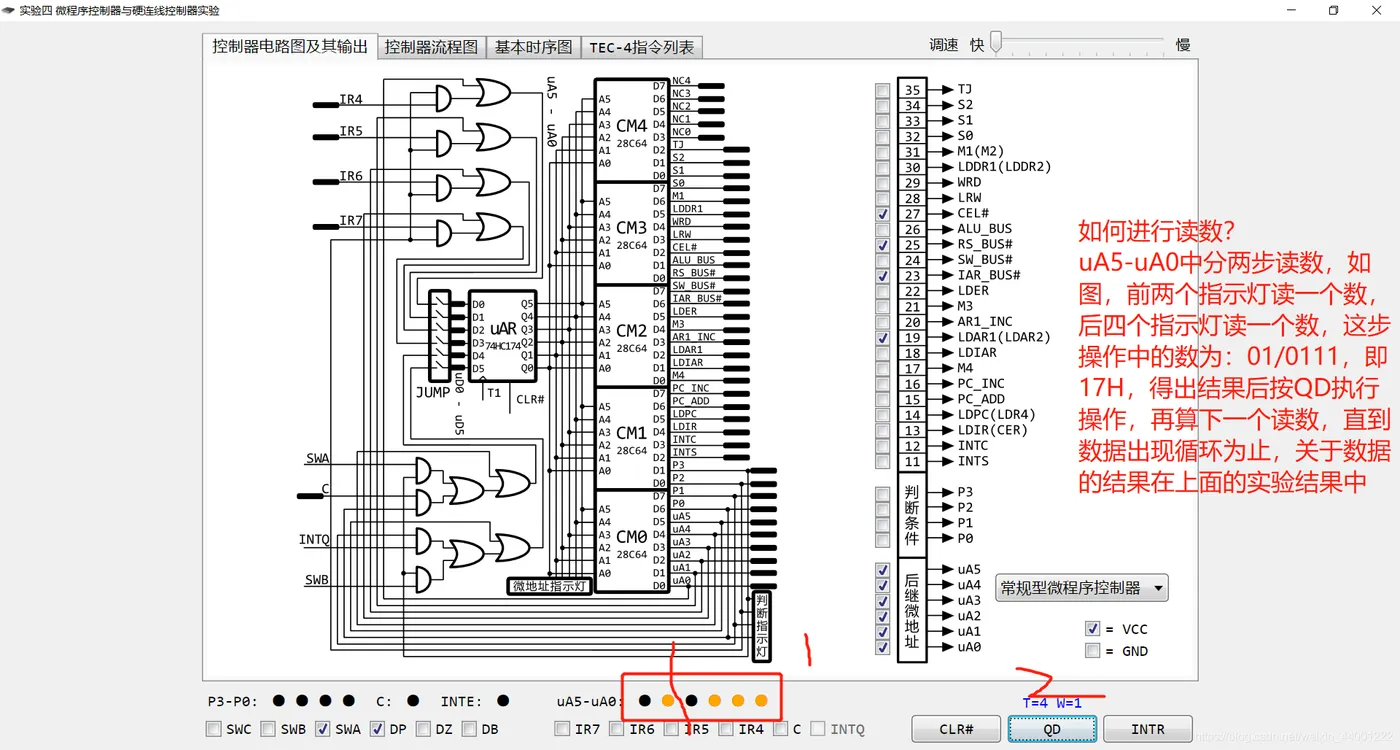Toggle the SWC checkbox
This screenshot has height=750, width=1400.
point(213,729)
